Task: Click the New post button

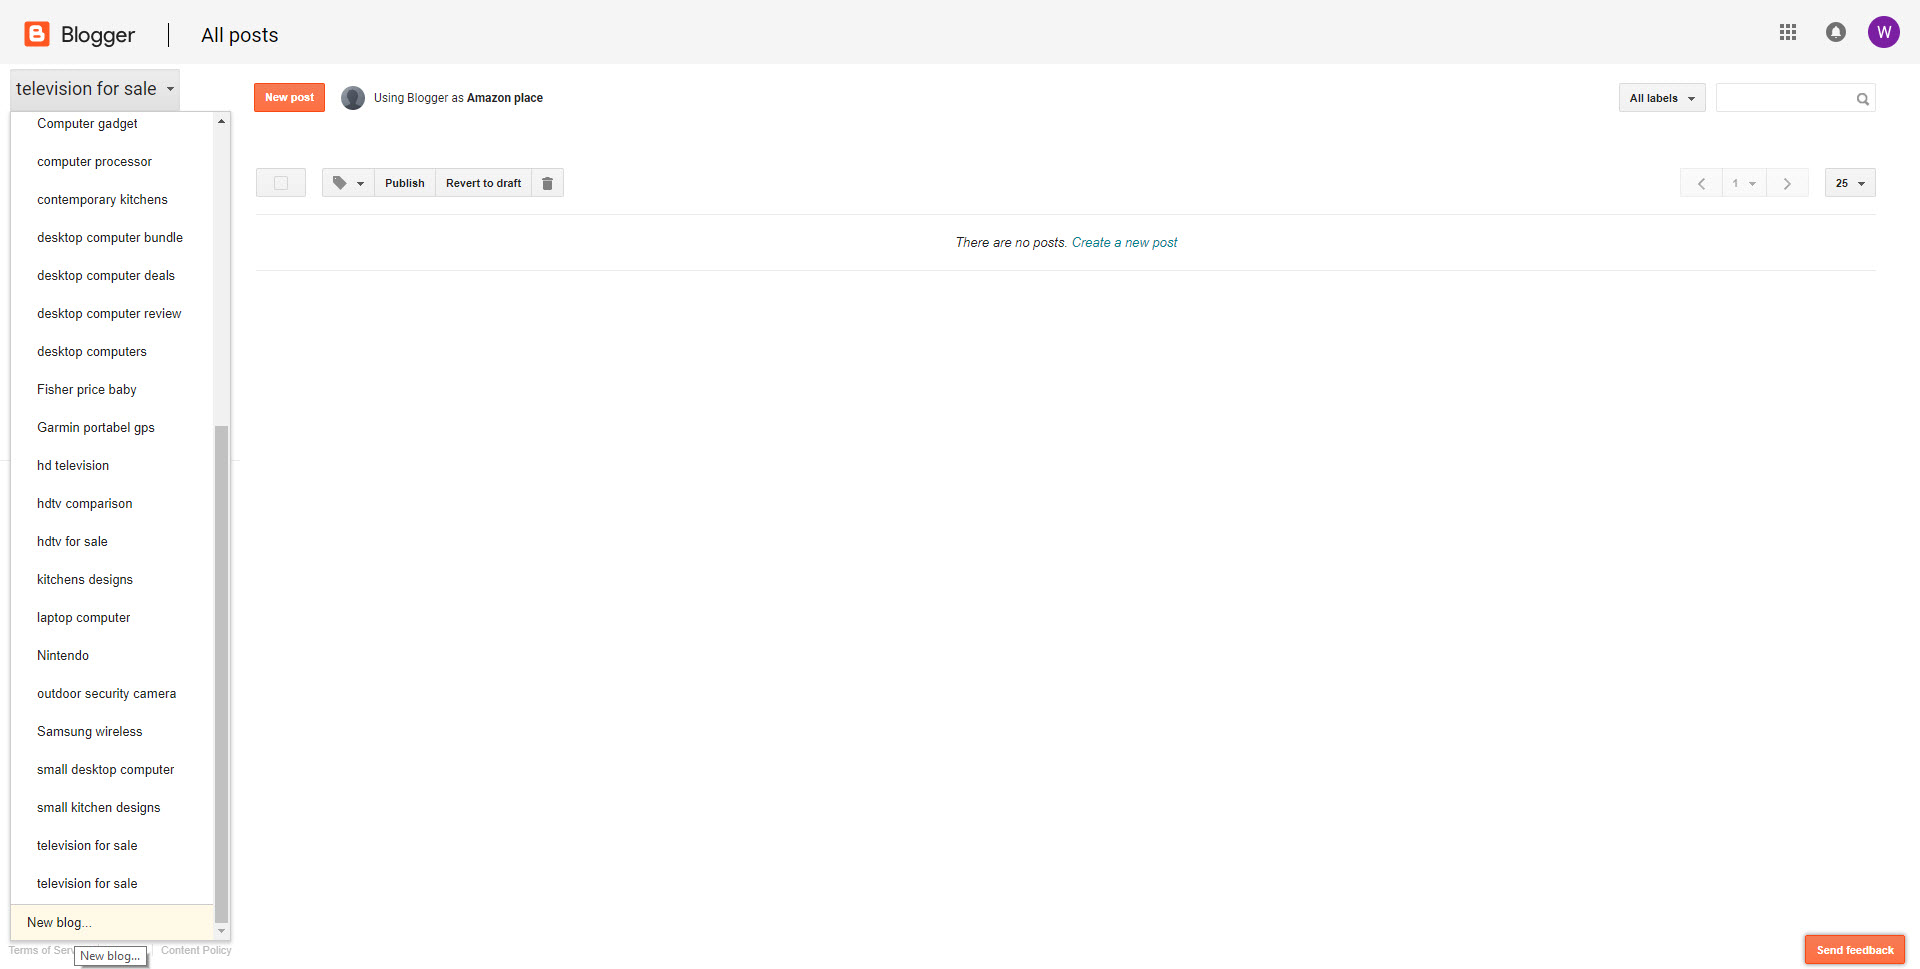Action: click(289, 98)
